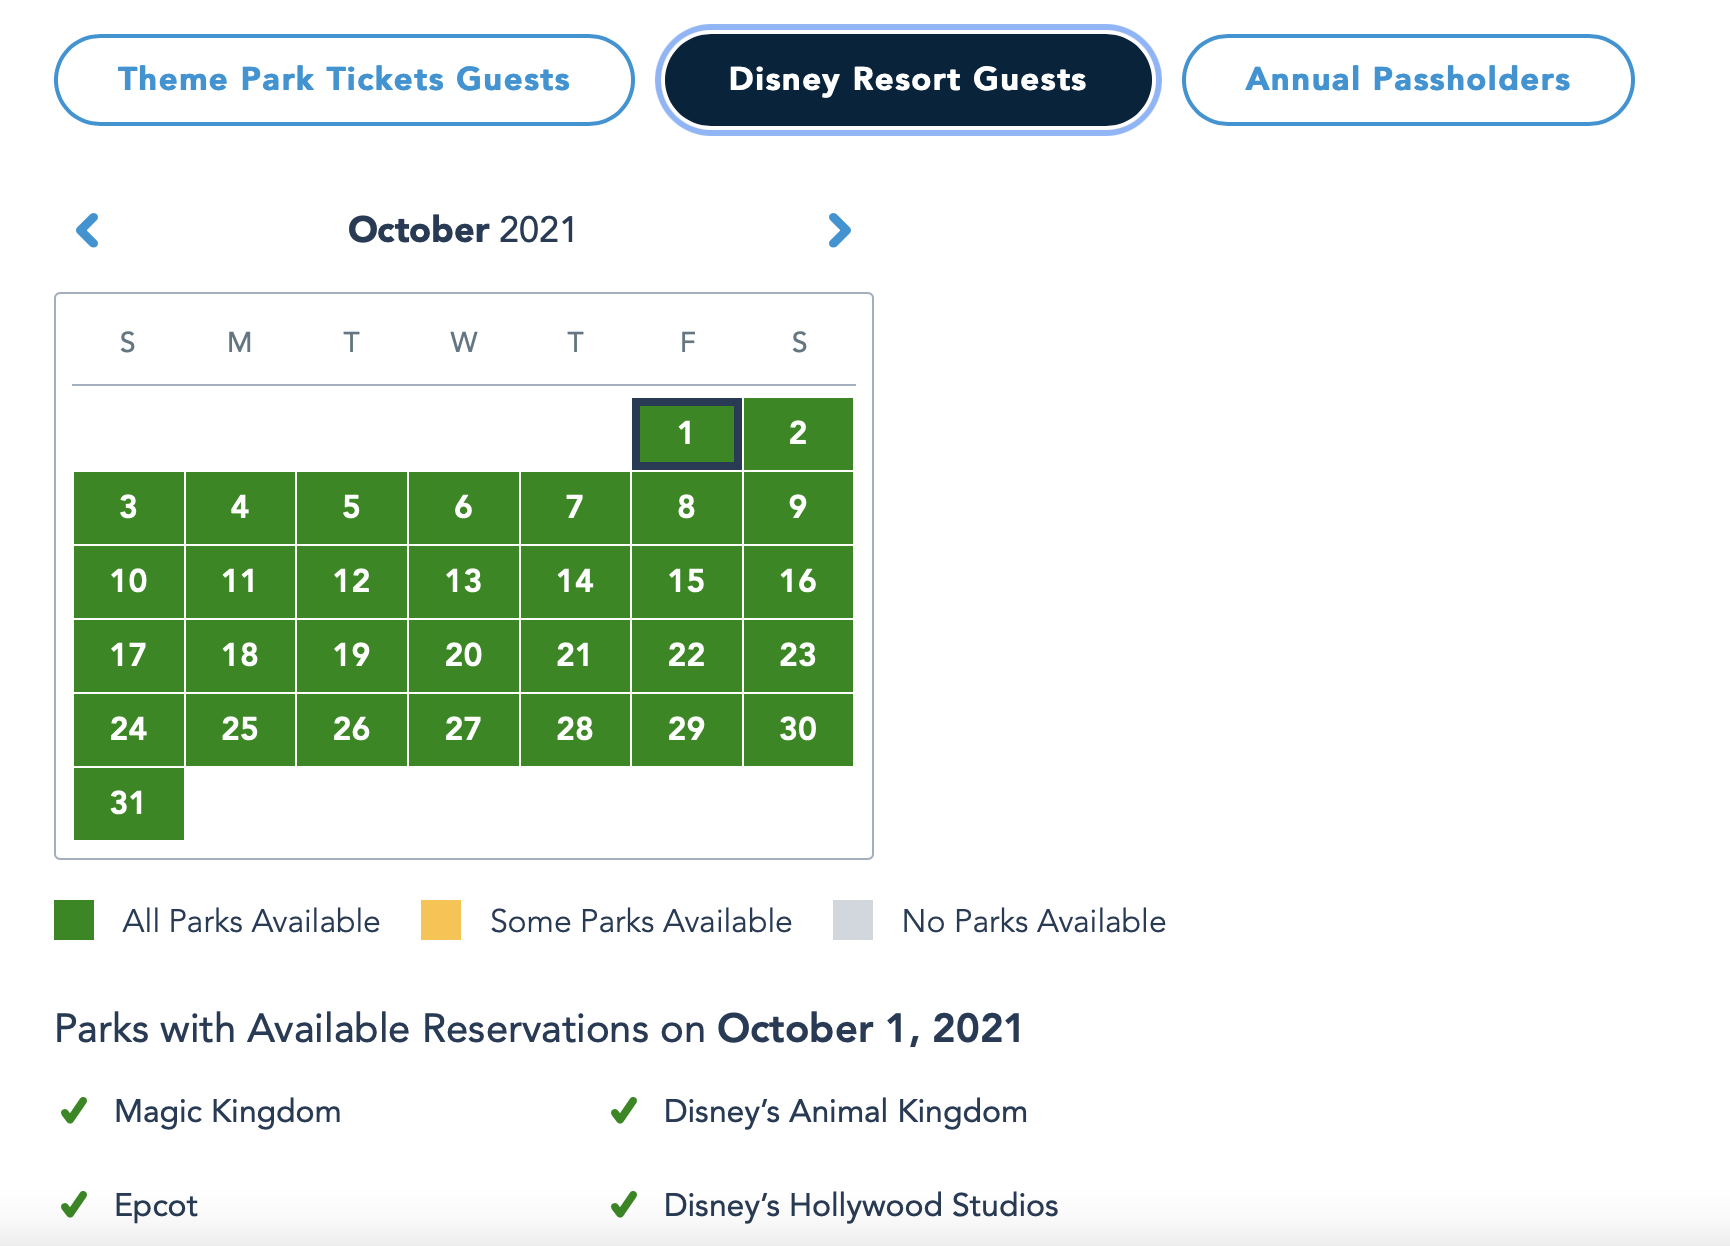The width and height of the screenshot is (1730, 1246).
Task: Click the green All Parks Available swatch
Action: click(x=74, y=920)
